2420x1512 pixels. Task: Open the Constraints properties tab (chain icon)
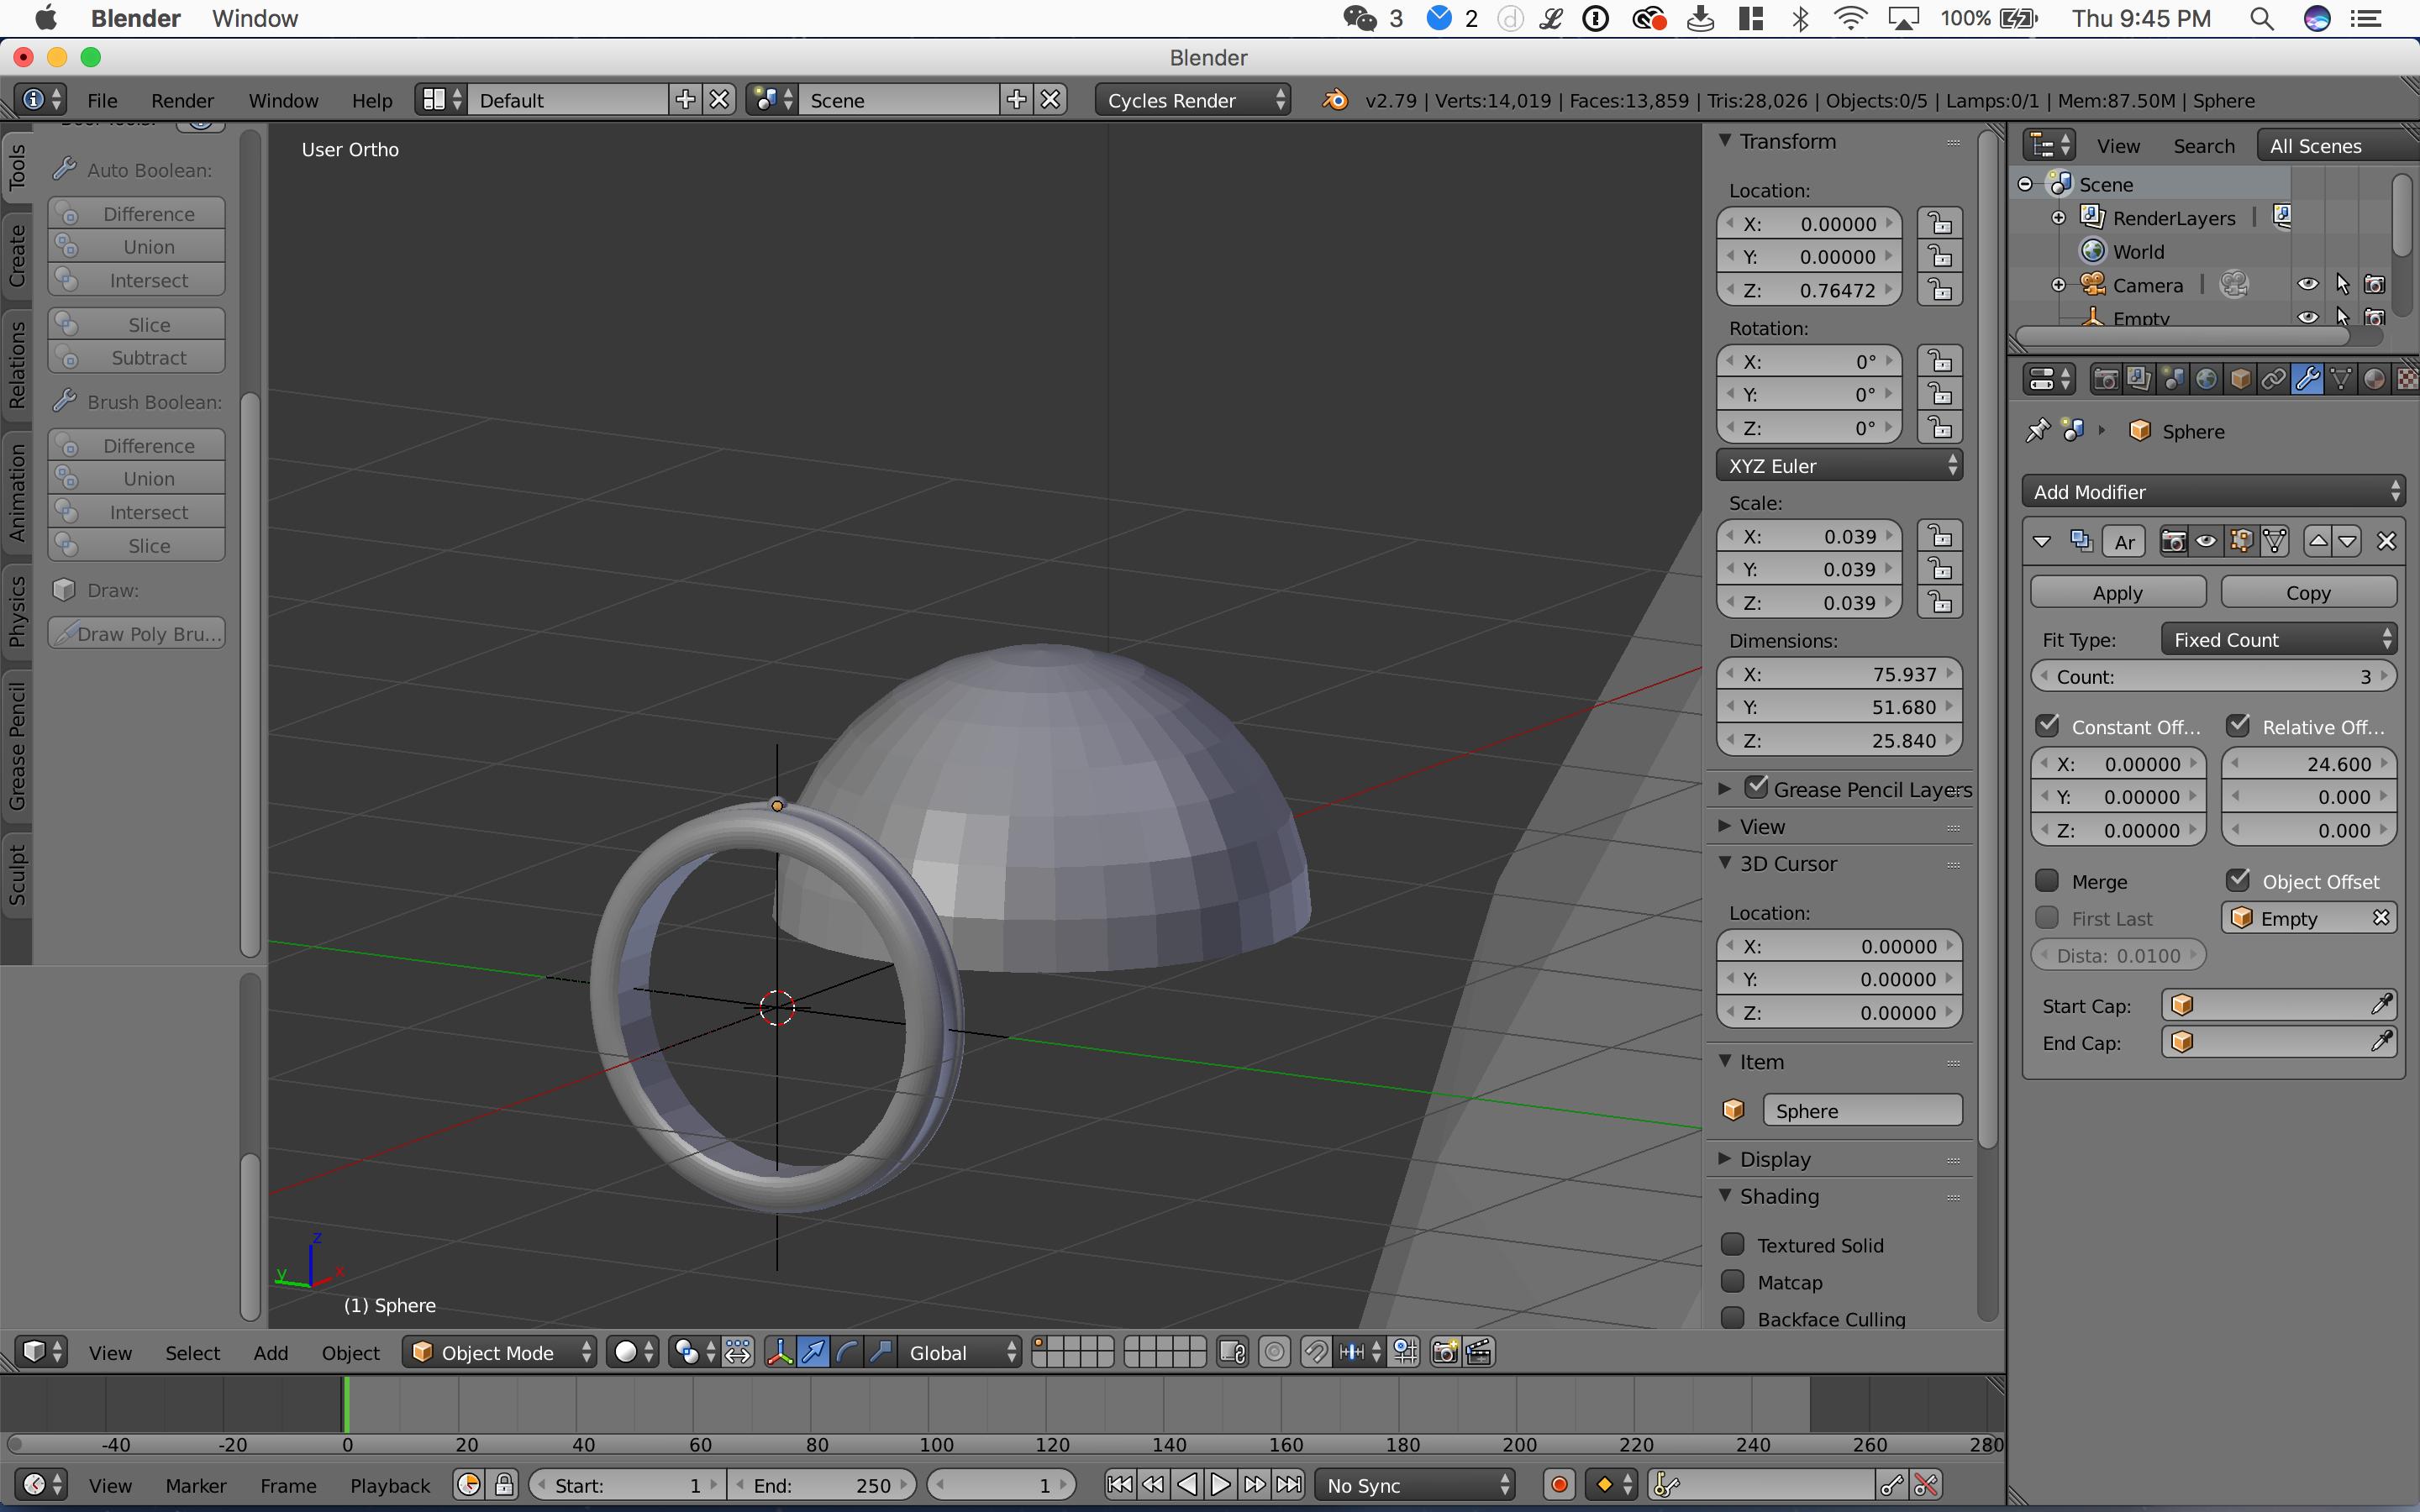pyautogui.click(x=2273, y=380)
